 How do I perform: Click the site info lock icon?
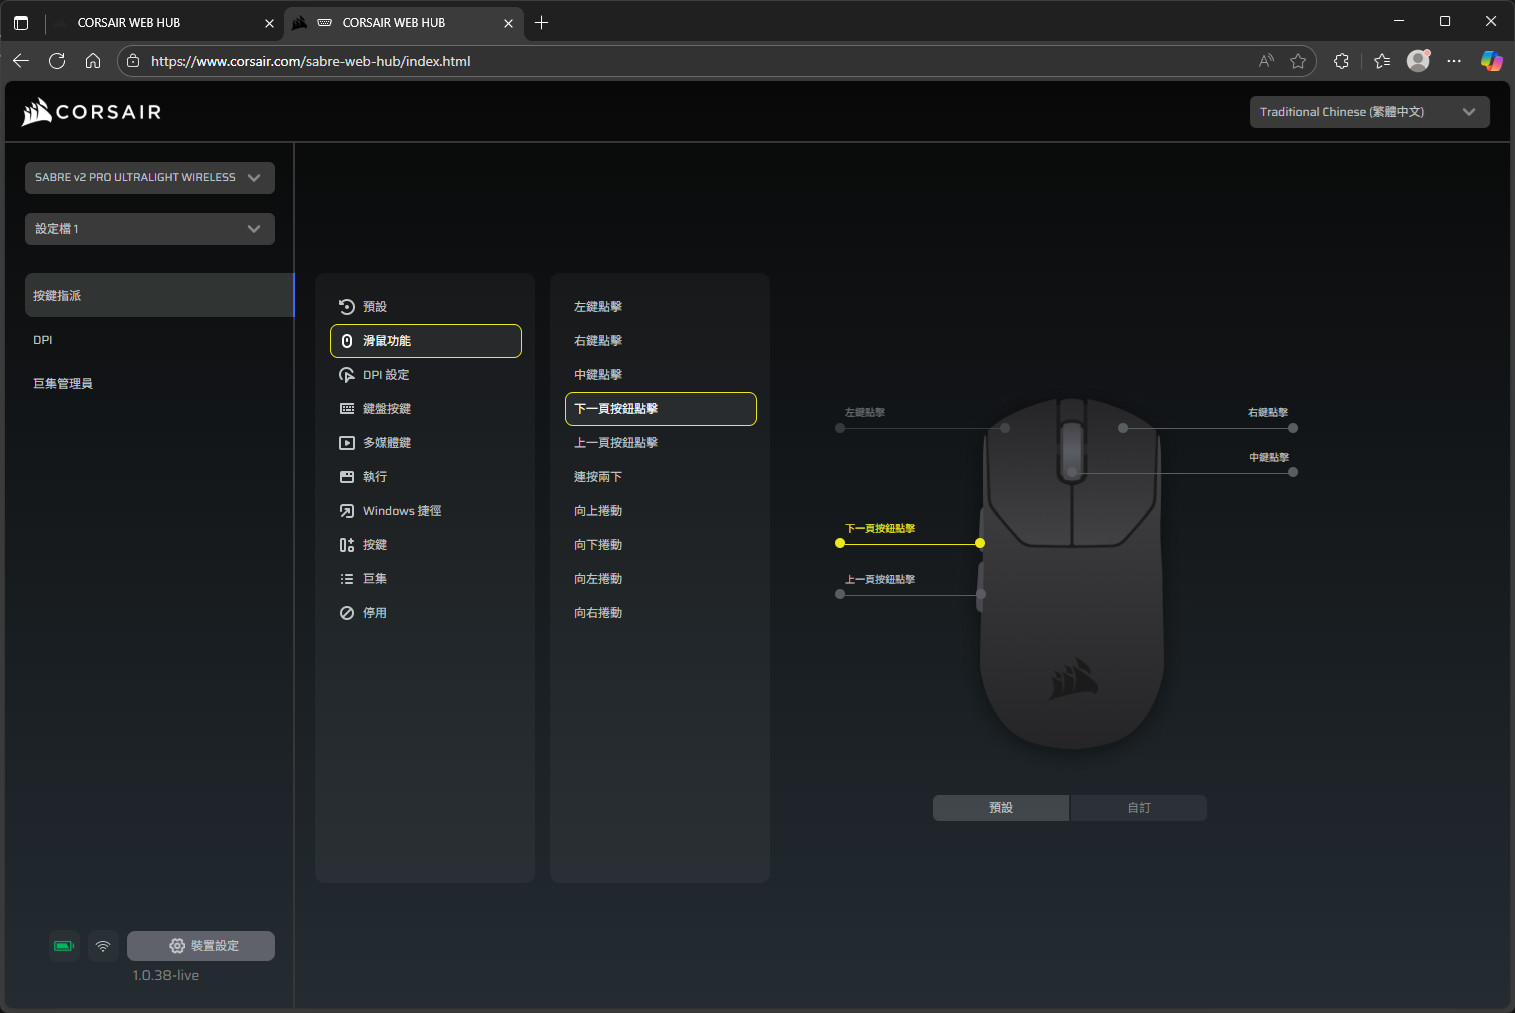[133, 61]
